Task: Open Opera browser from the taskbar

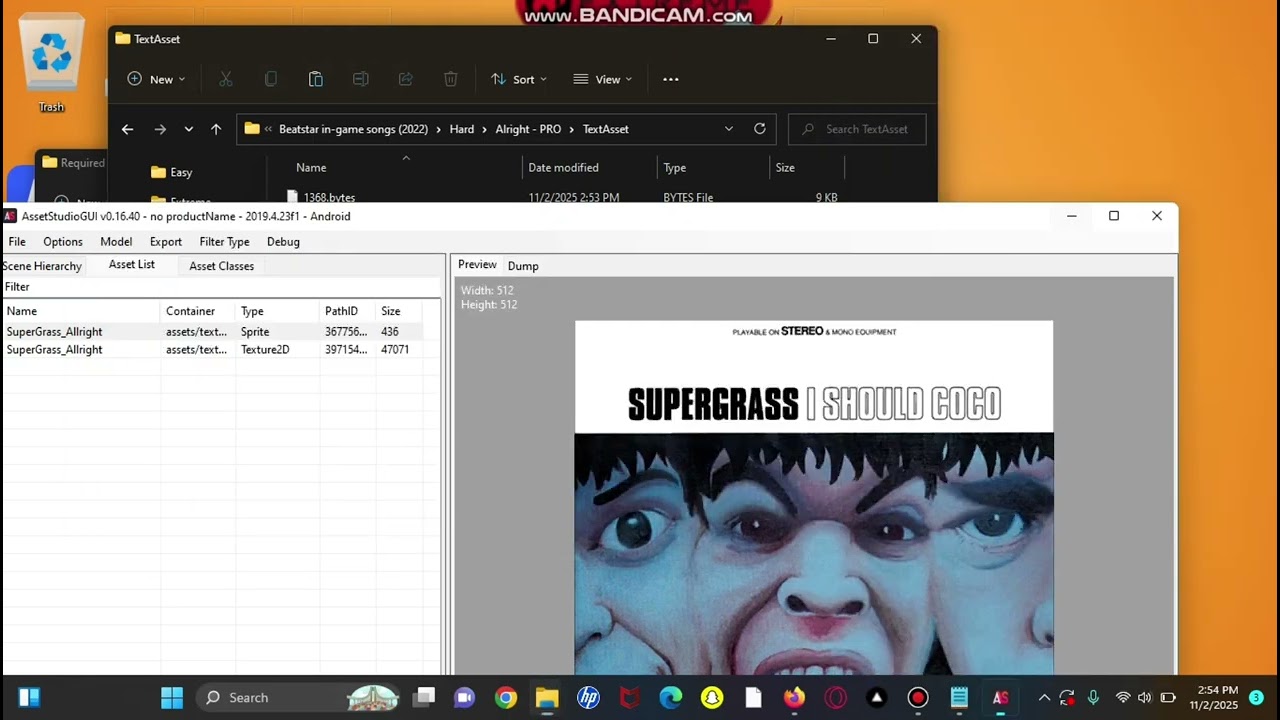Action: coord(835,697)
